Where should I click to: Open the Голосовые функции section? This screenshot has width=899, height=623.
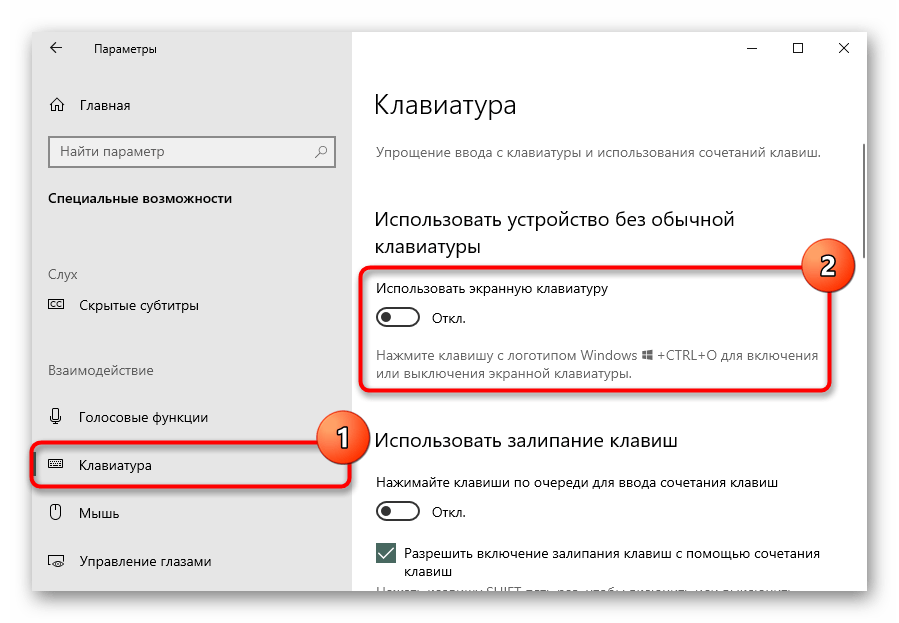point(143,417)
